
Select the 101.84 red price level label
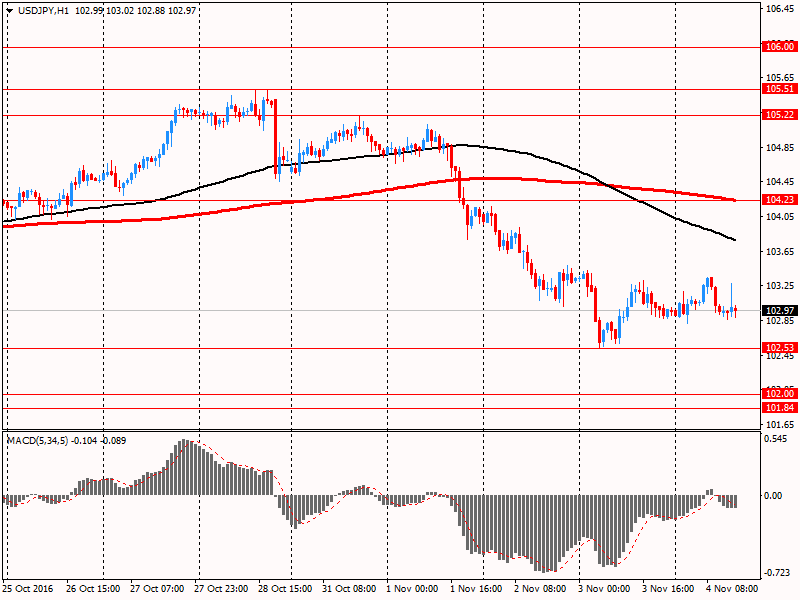780,408
